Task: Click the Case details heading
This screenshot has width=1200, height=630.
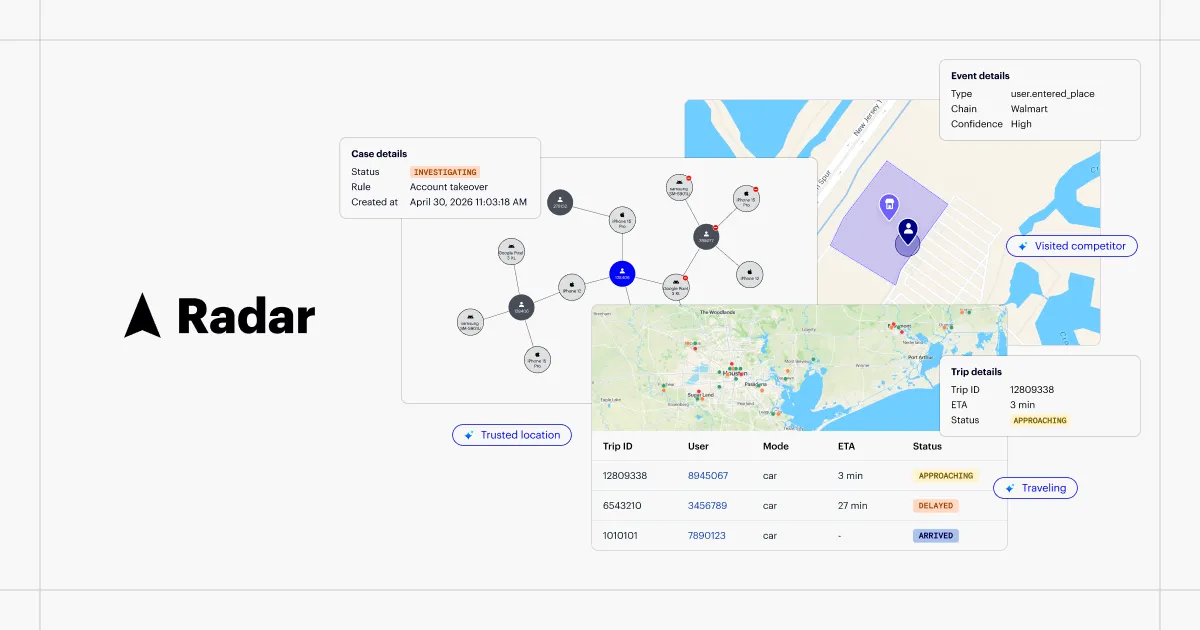Action: [379, 154]
